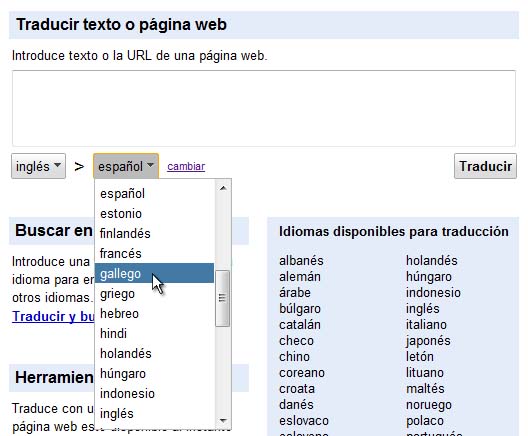528x436 pixels.
Task: Click albanés in available languages list
Action: pos(301,261)
